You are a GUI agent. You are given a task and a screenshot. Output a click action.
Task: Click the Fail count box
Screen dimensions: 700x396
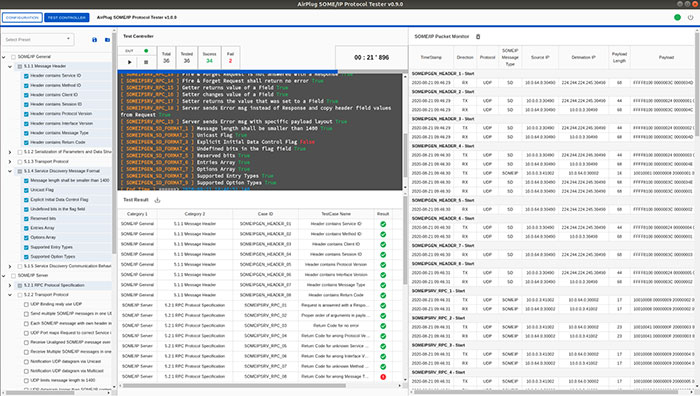tap(230, 58)
